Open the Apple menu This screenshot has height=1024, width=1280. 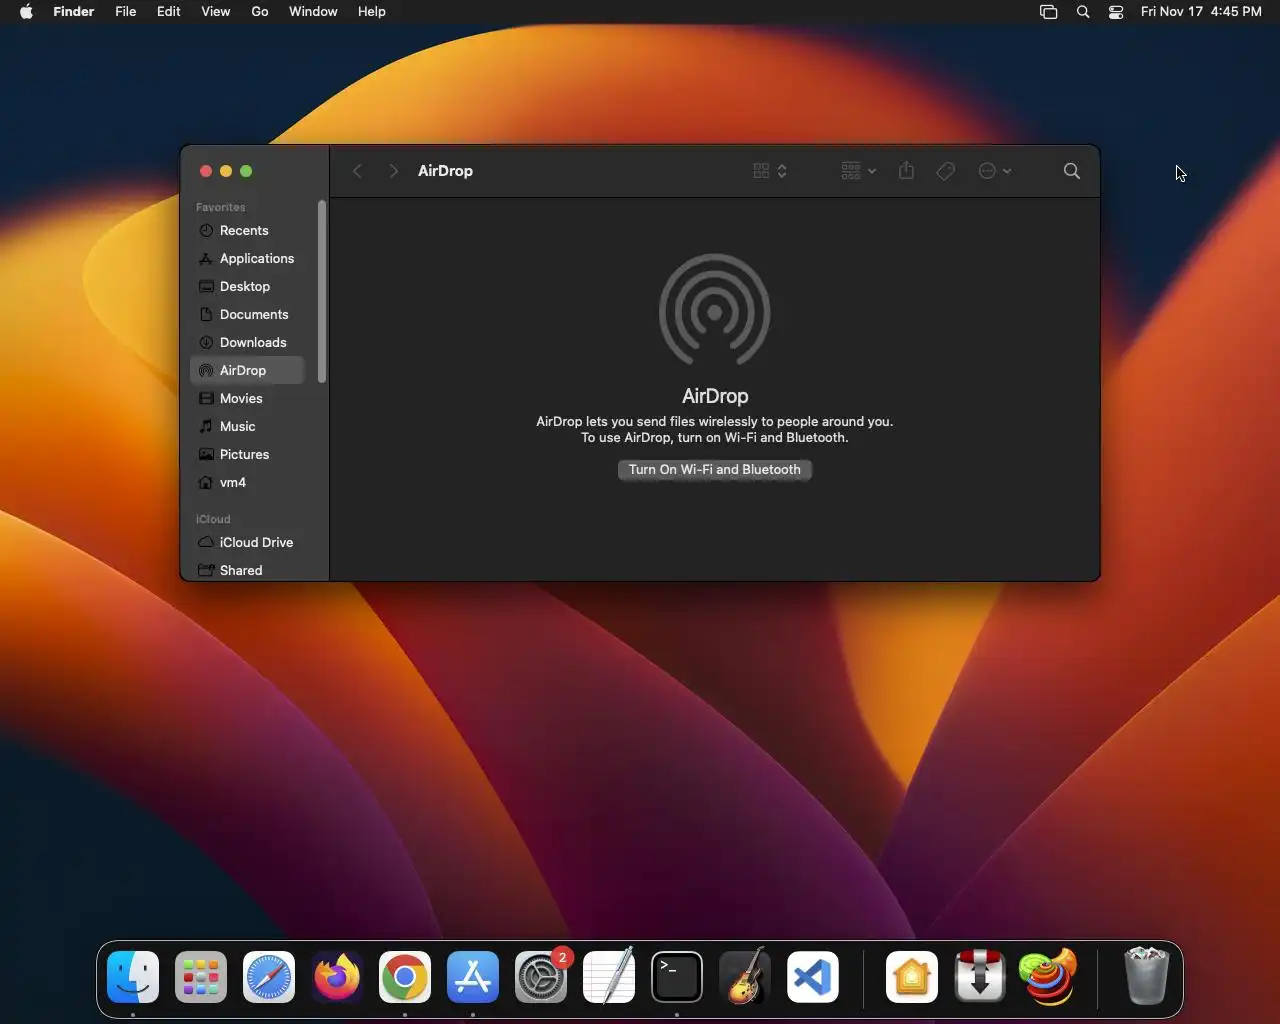pyautogui.click(x=26, y=12)
